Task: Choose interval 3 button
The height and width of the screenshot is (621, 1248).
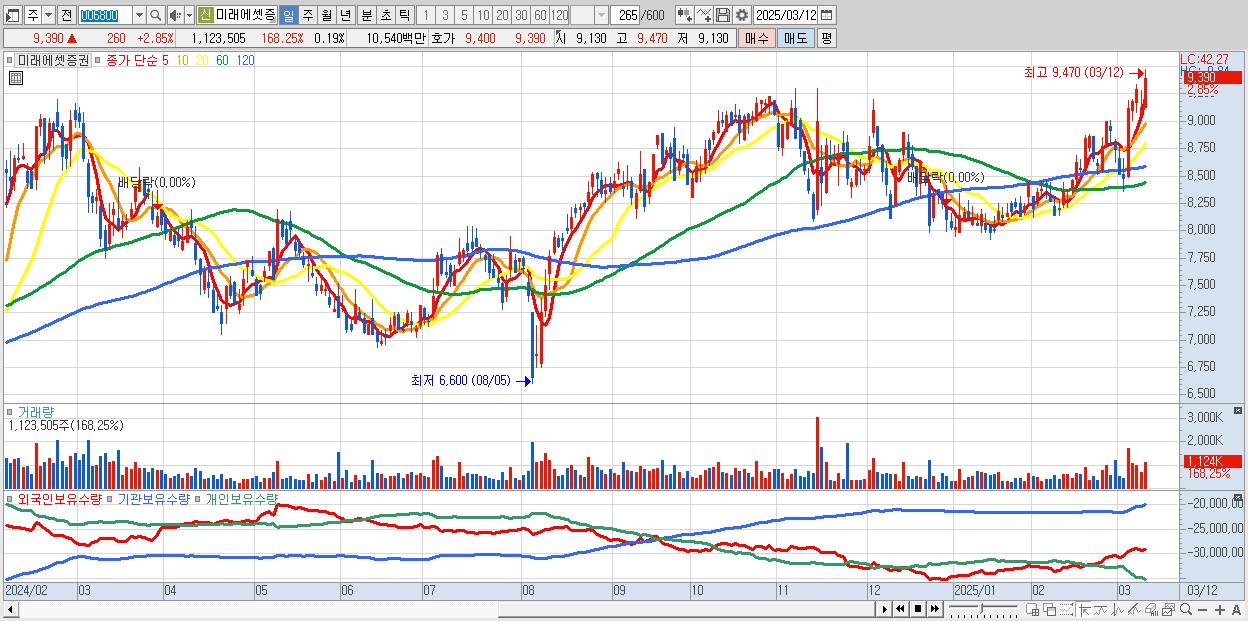Action: pos(445,15)
